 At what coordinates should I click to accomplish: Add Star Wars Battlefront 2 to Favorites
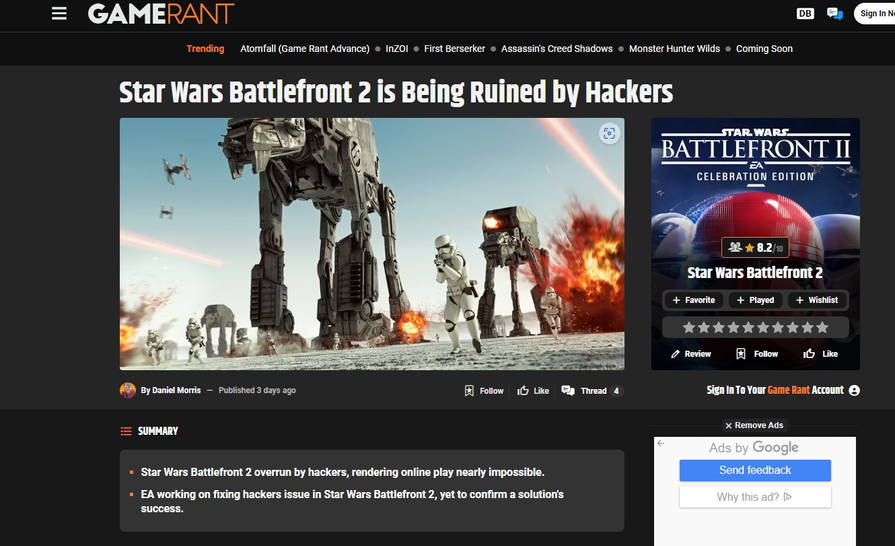(x=693, y=300)
